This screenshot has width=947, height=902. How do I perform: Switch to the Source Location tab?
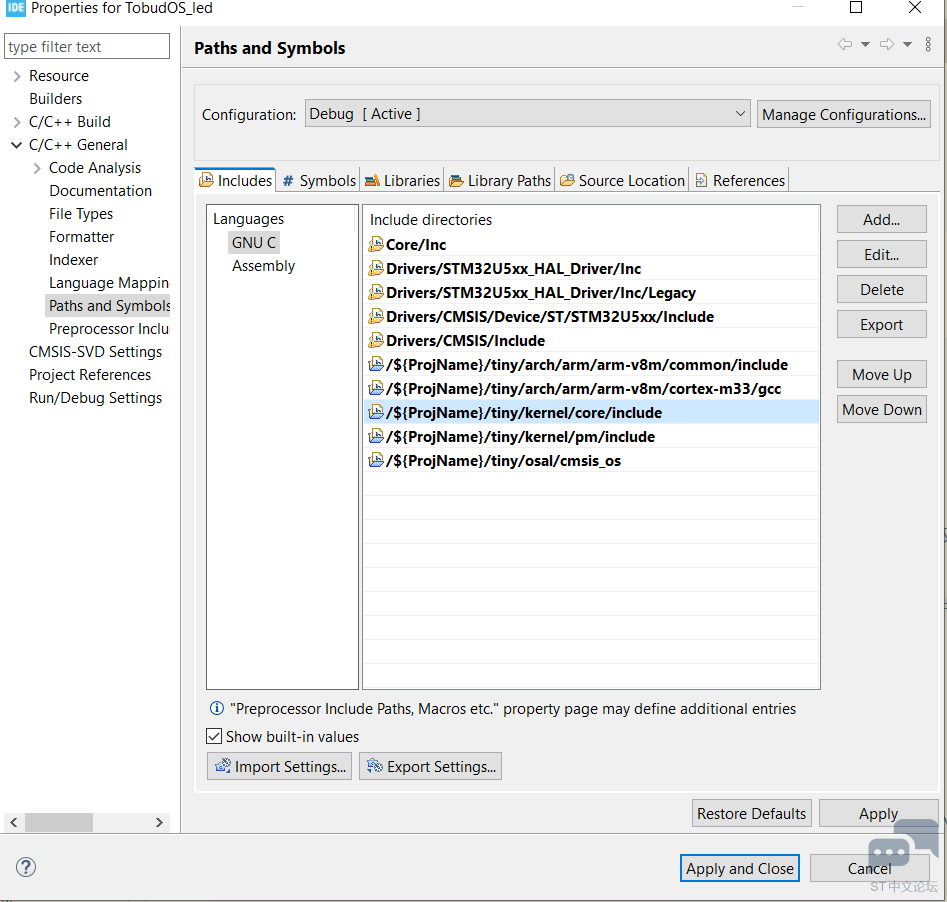pyautogui.click(x=622, y=180)
